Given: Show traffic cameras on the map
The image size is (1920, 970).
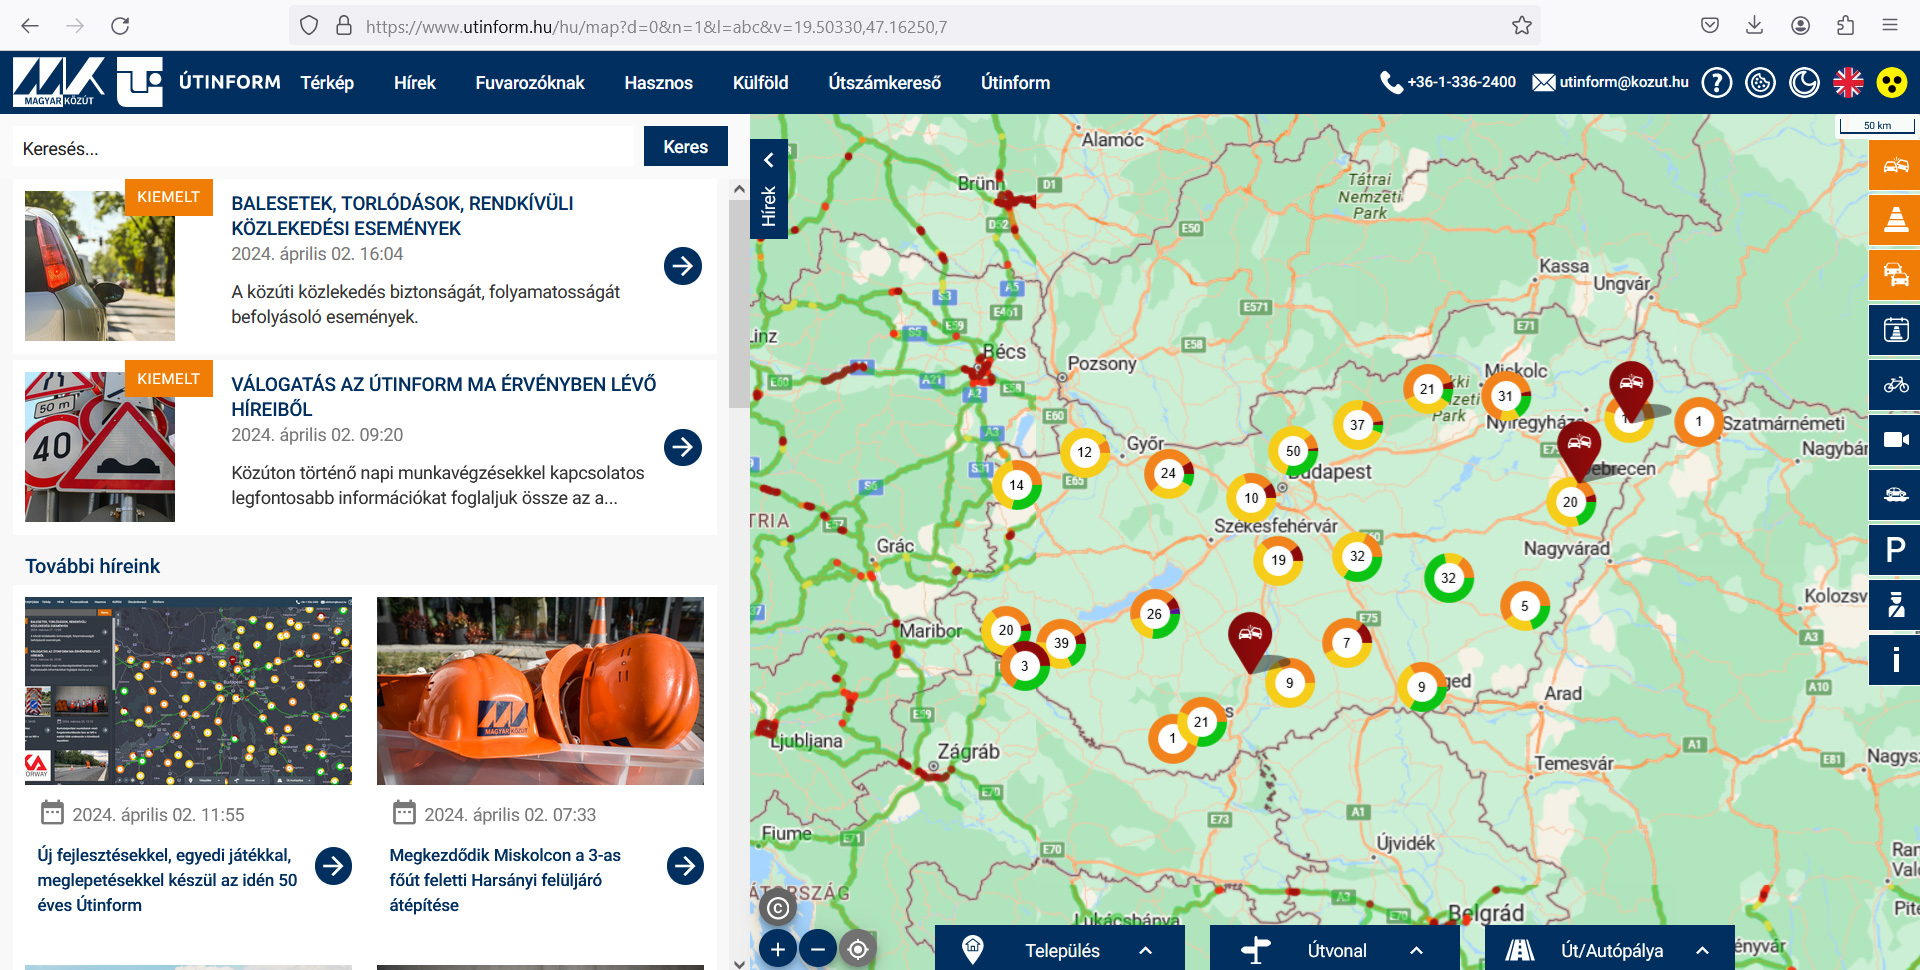Looking at the screenshot, I should coord(1895,440).
